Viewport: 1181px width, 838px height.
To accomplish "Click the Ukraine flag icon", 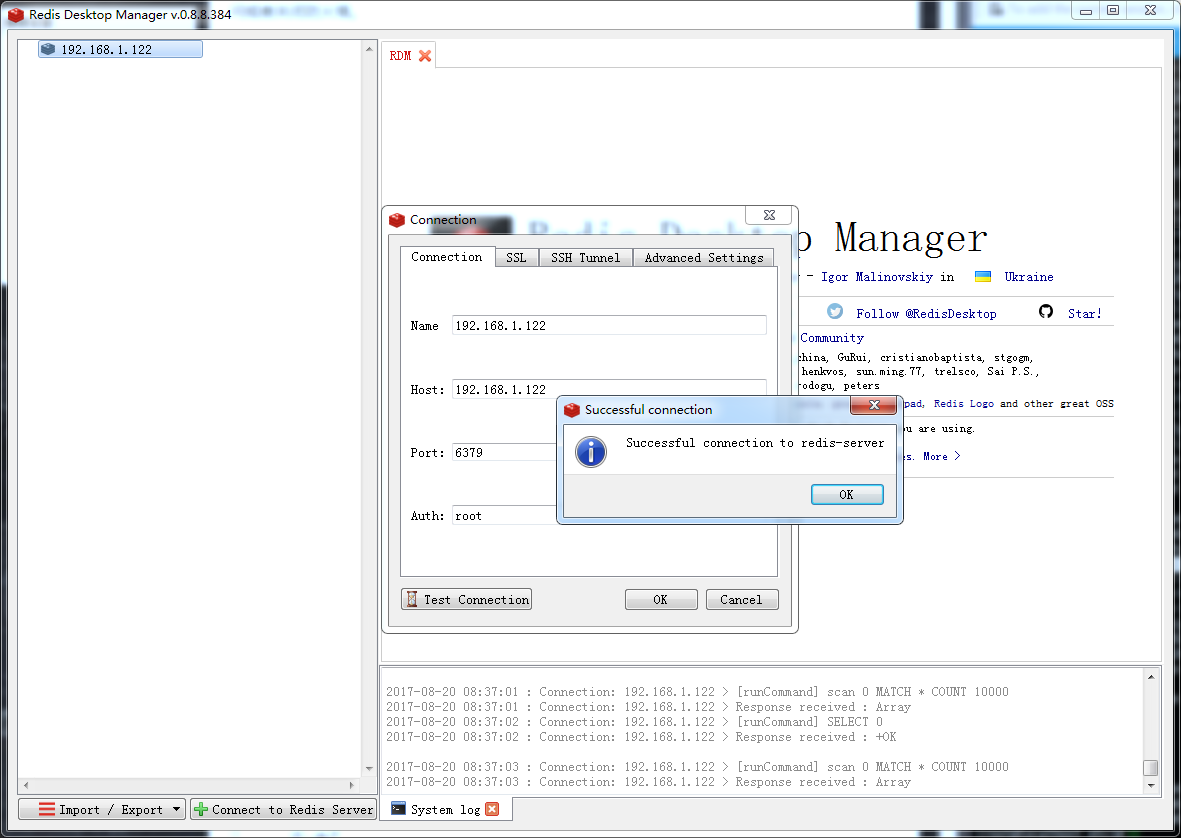I will (983, 276).
